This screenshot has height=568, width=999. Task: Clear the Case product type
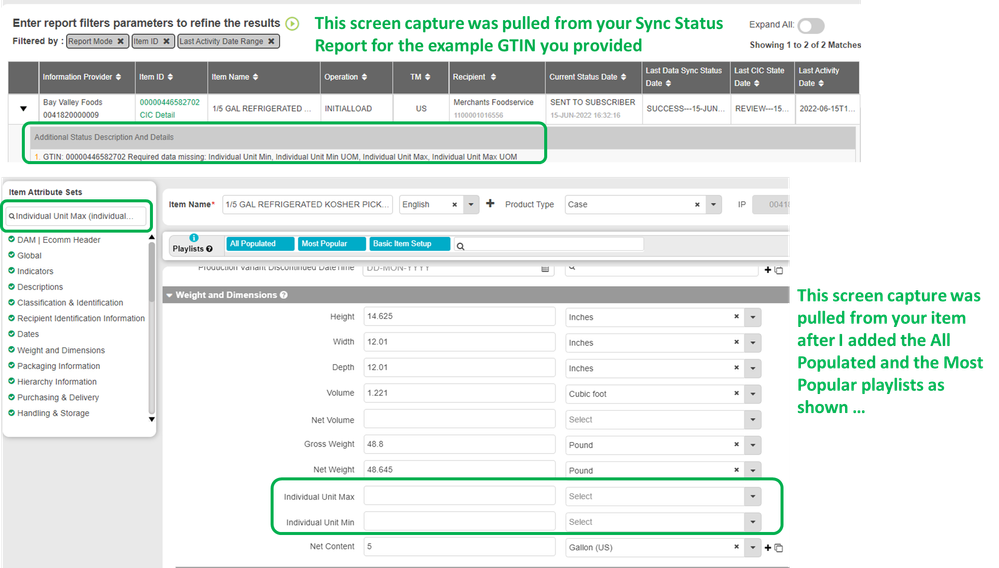point(697,204)
